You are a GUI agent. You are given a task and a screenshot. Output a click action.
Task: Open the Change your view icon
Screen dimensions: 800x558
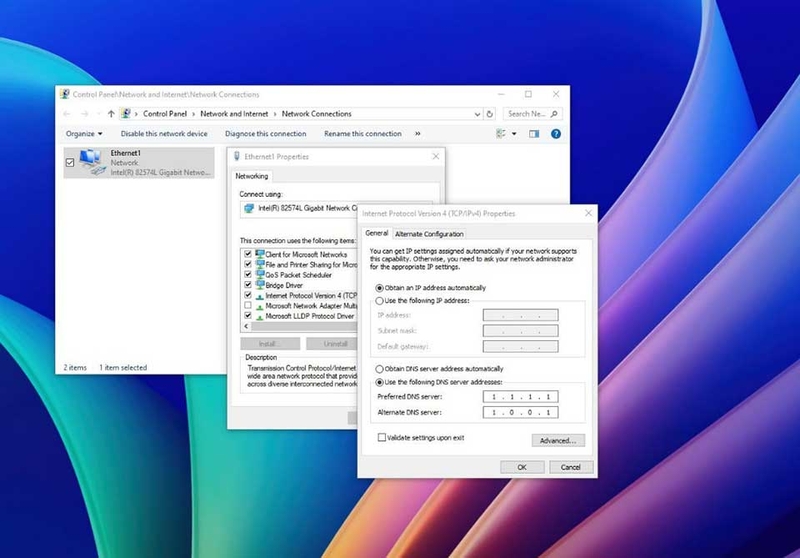(x=501, y=134)
